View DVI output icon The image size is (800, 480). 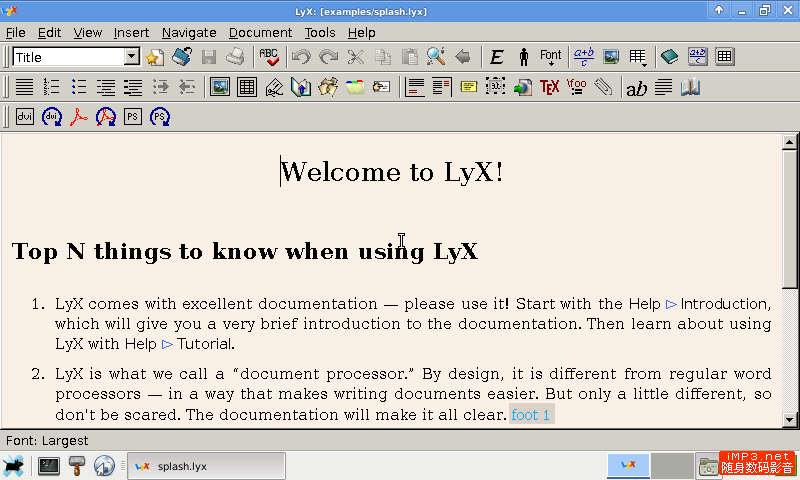point(24,117)
